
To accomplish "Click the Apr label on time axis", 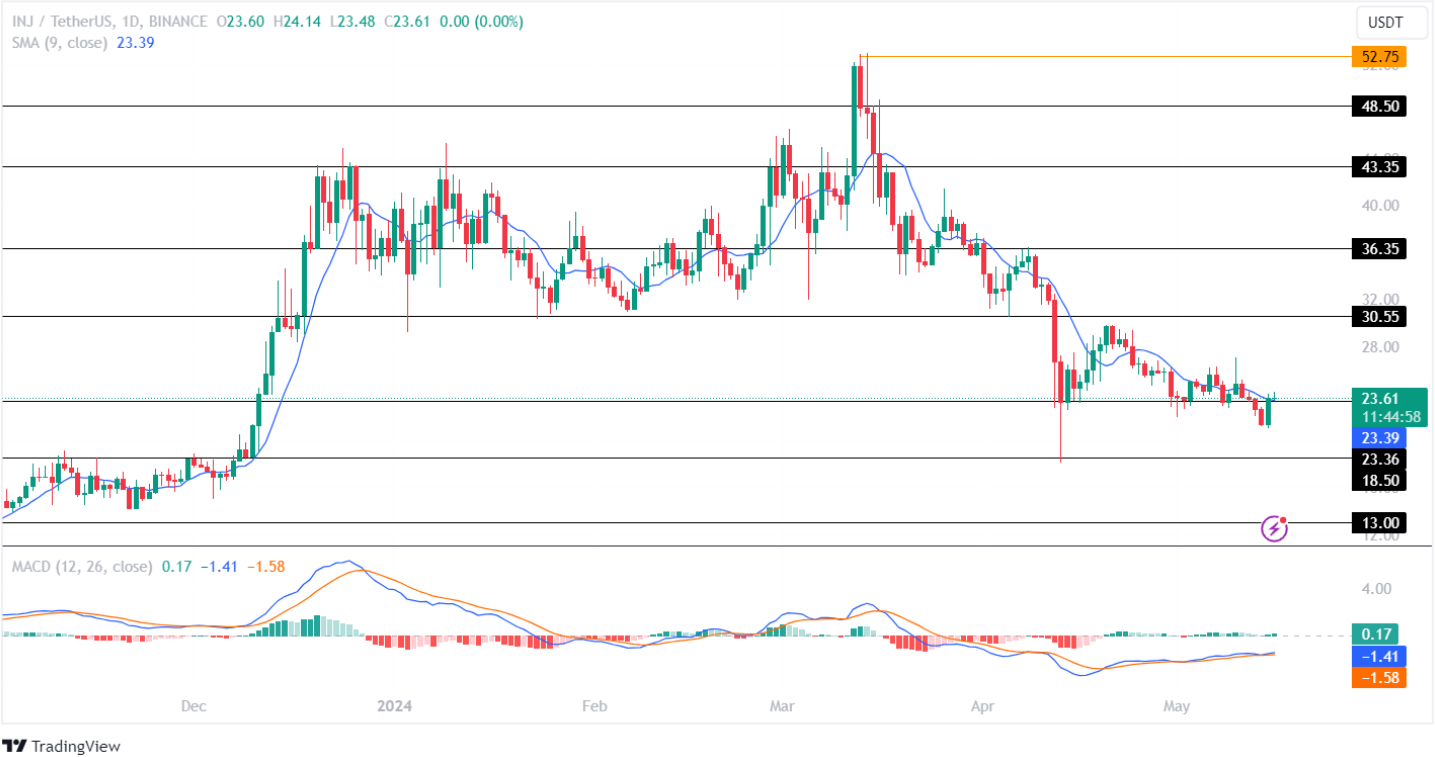I will point(983,707).
